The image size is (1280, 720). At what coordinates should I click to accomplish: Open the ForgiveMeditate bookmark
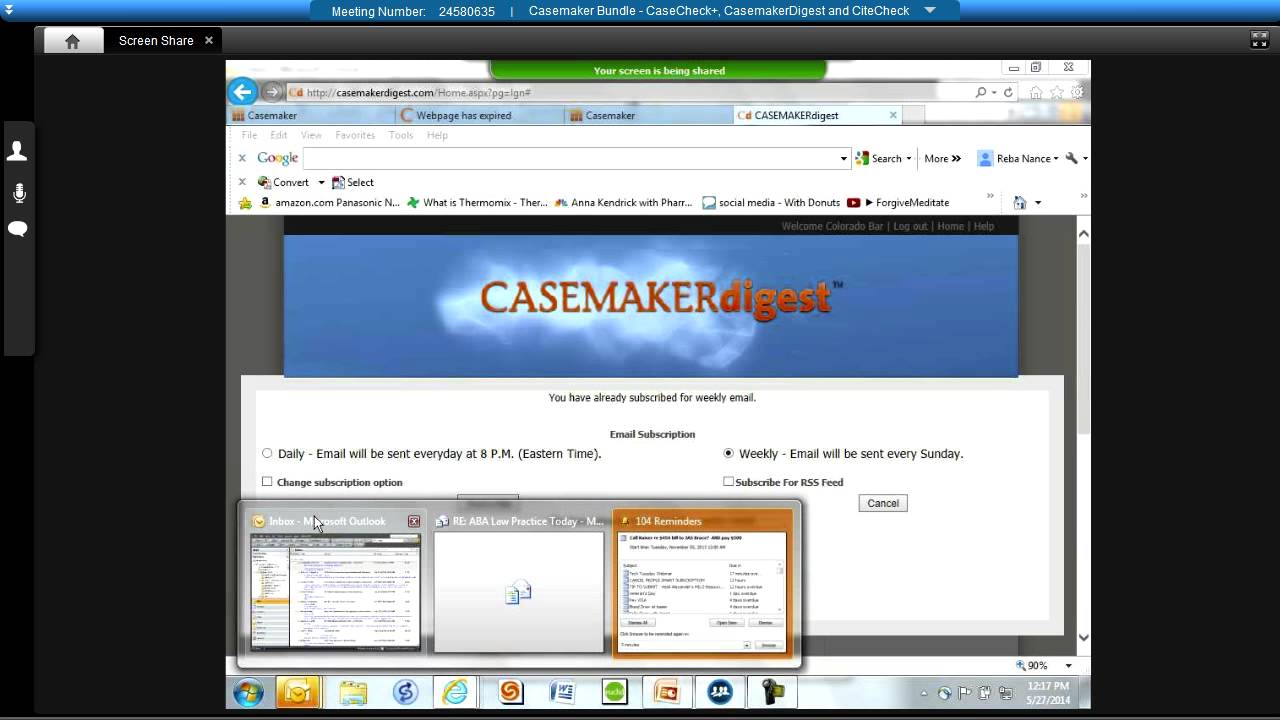(x=899, y=203)
